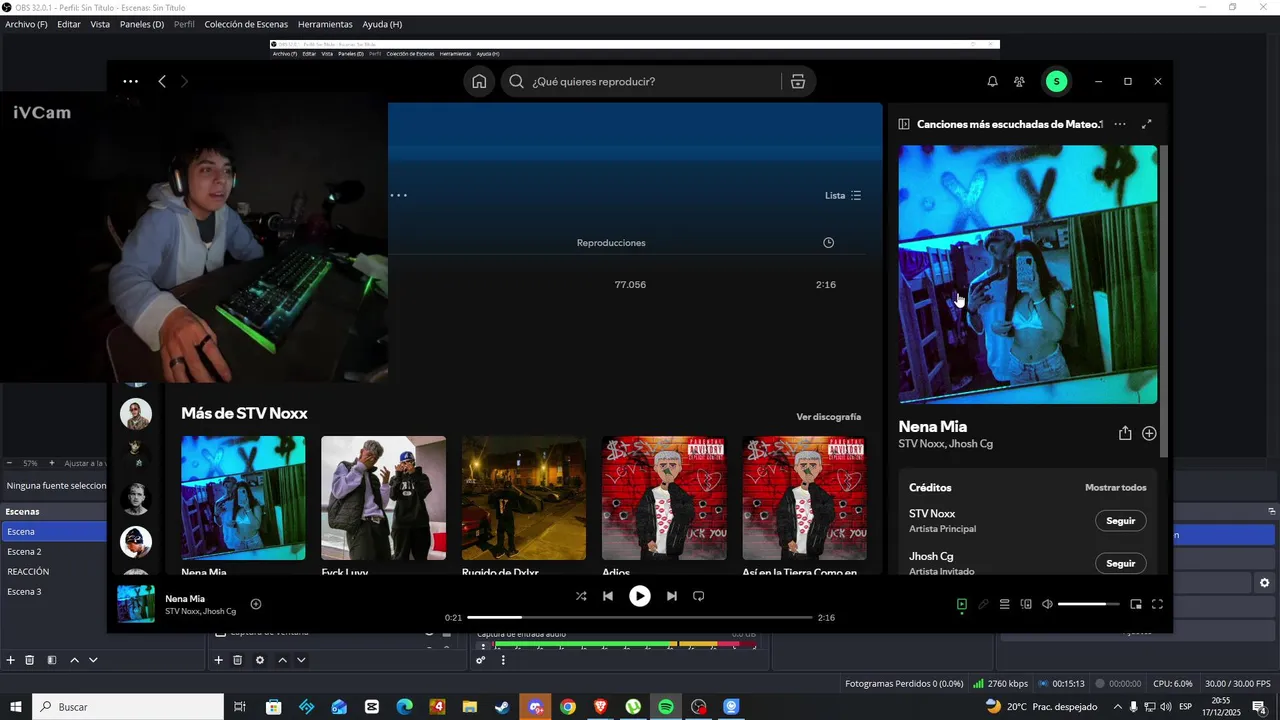Open OBS Archivo menu
The width and height of the screenshot is (1280, 720).
coord(26,24)
